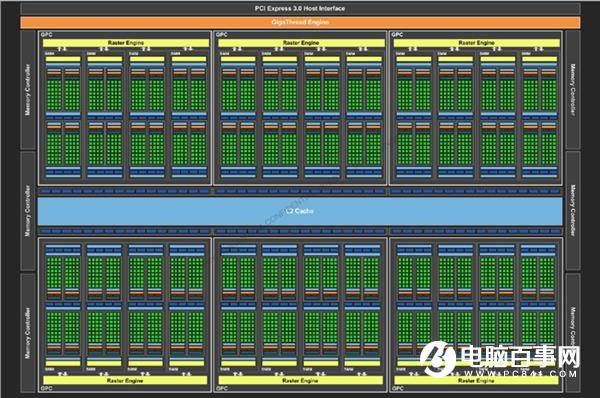Click the middle Memory Controller on the left side

[x=28, y=211]
